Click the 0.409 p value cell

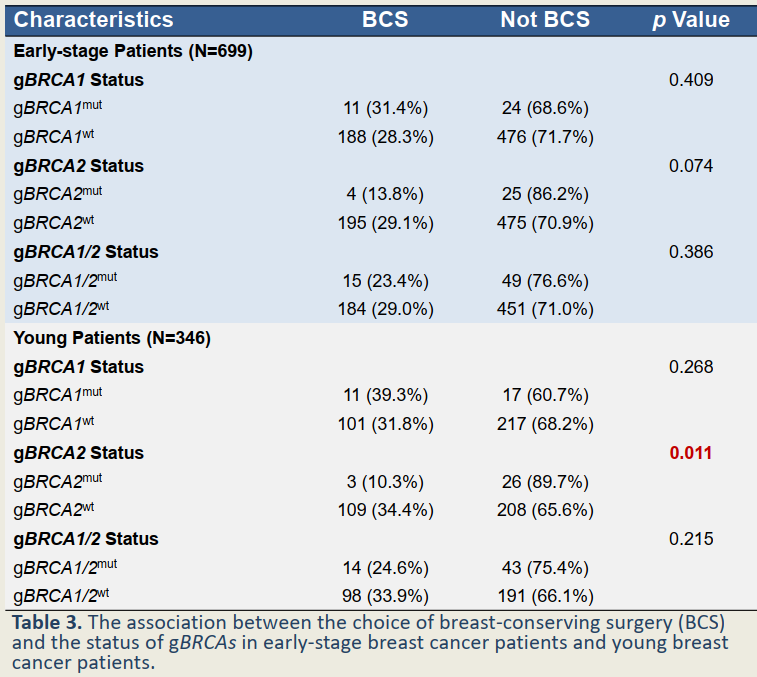pos(691,80)
